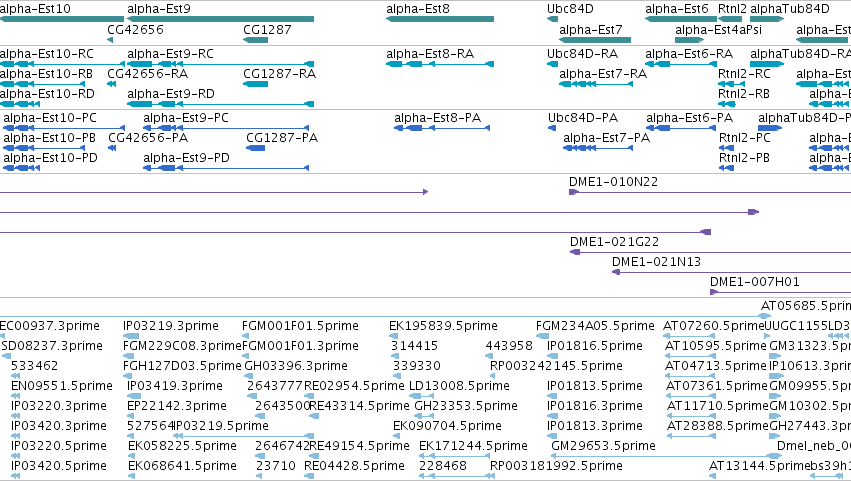Click protein alpha-Est8-PA

pyautogui.click(x=437, y=118)
